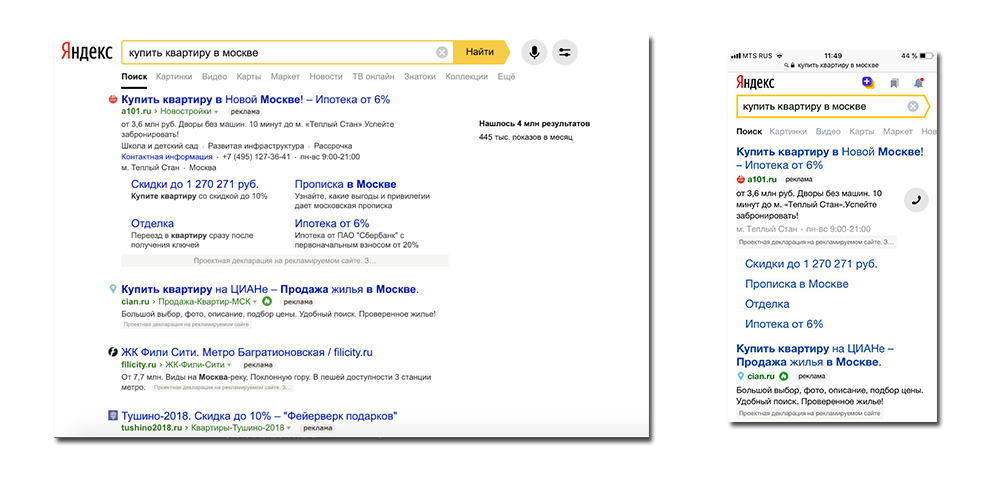Open the 'Скидки до 1 270 271 руб.' desktop sitelink
This screenshot has width=1000, height=479.
pyautogui.click(x=195, y=184)
